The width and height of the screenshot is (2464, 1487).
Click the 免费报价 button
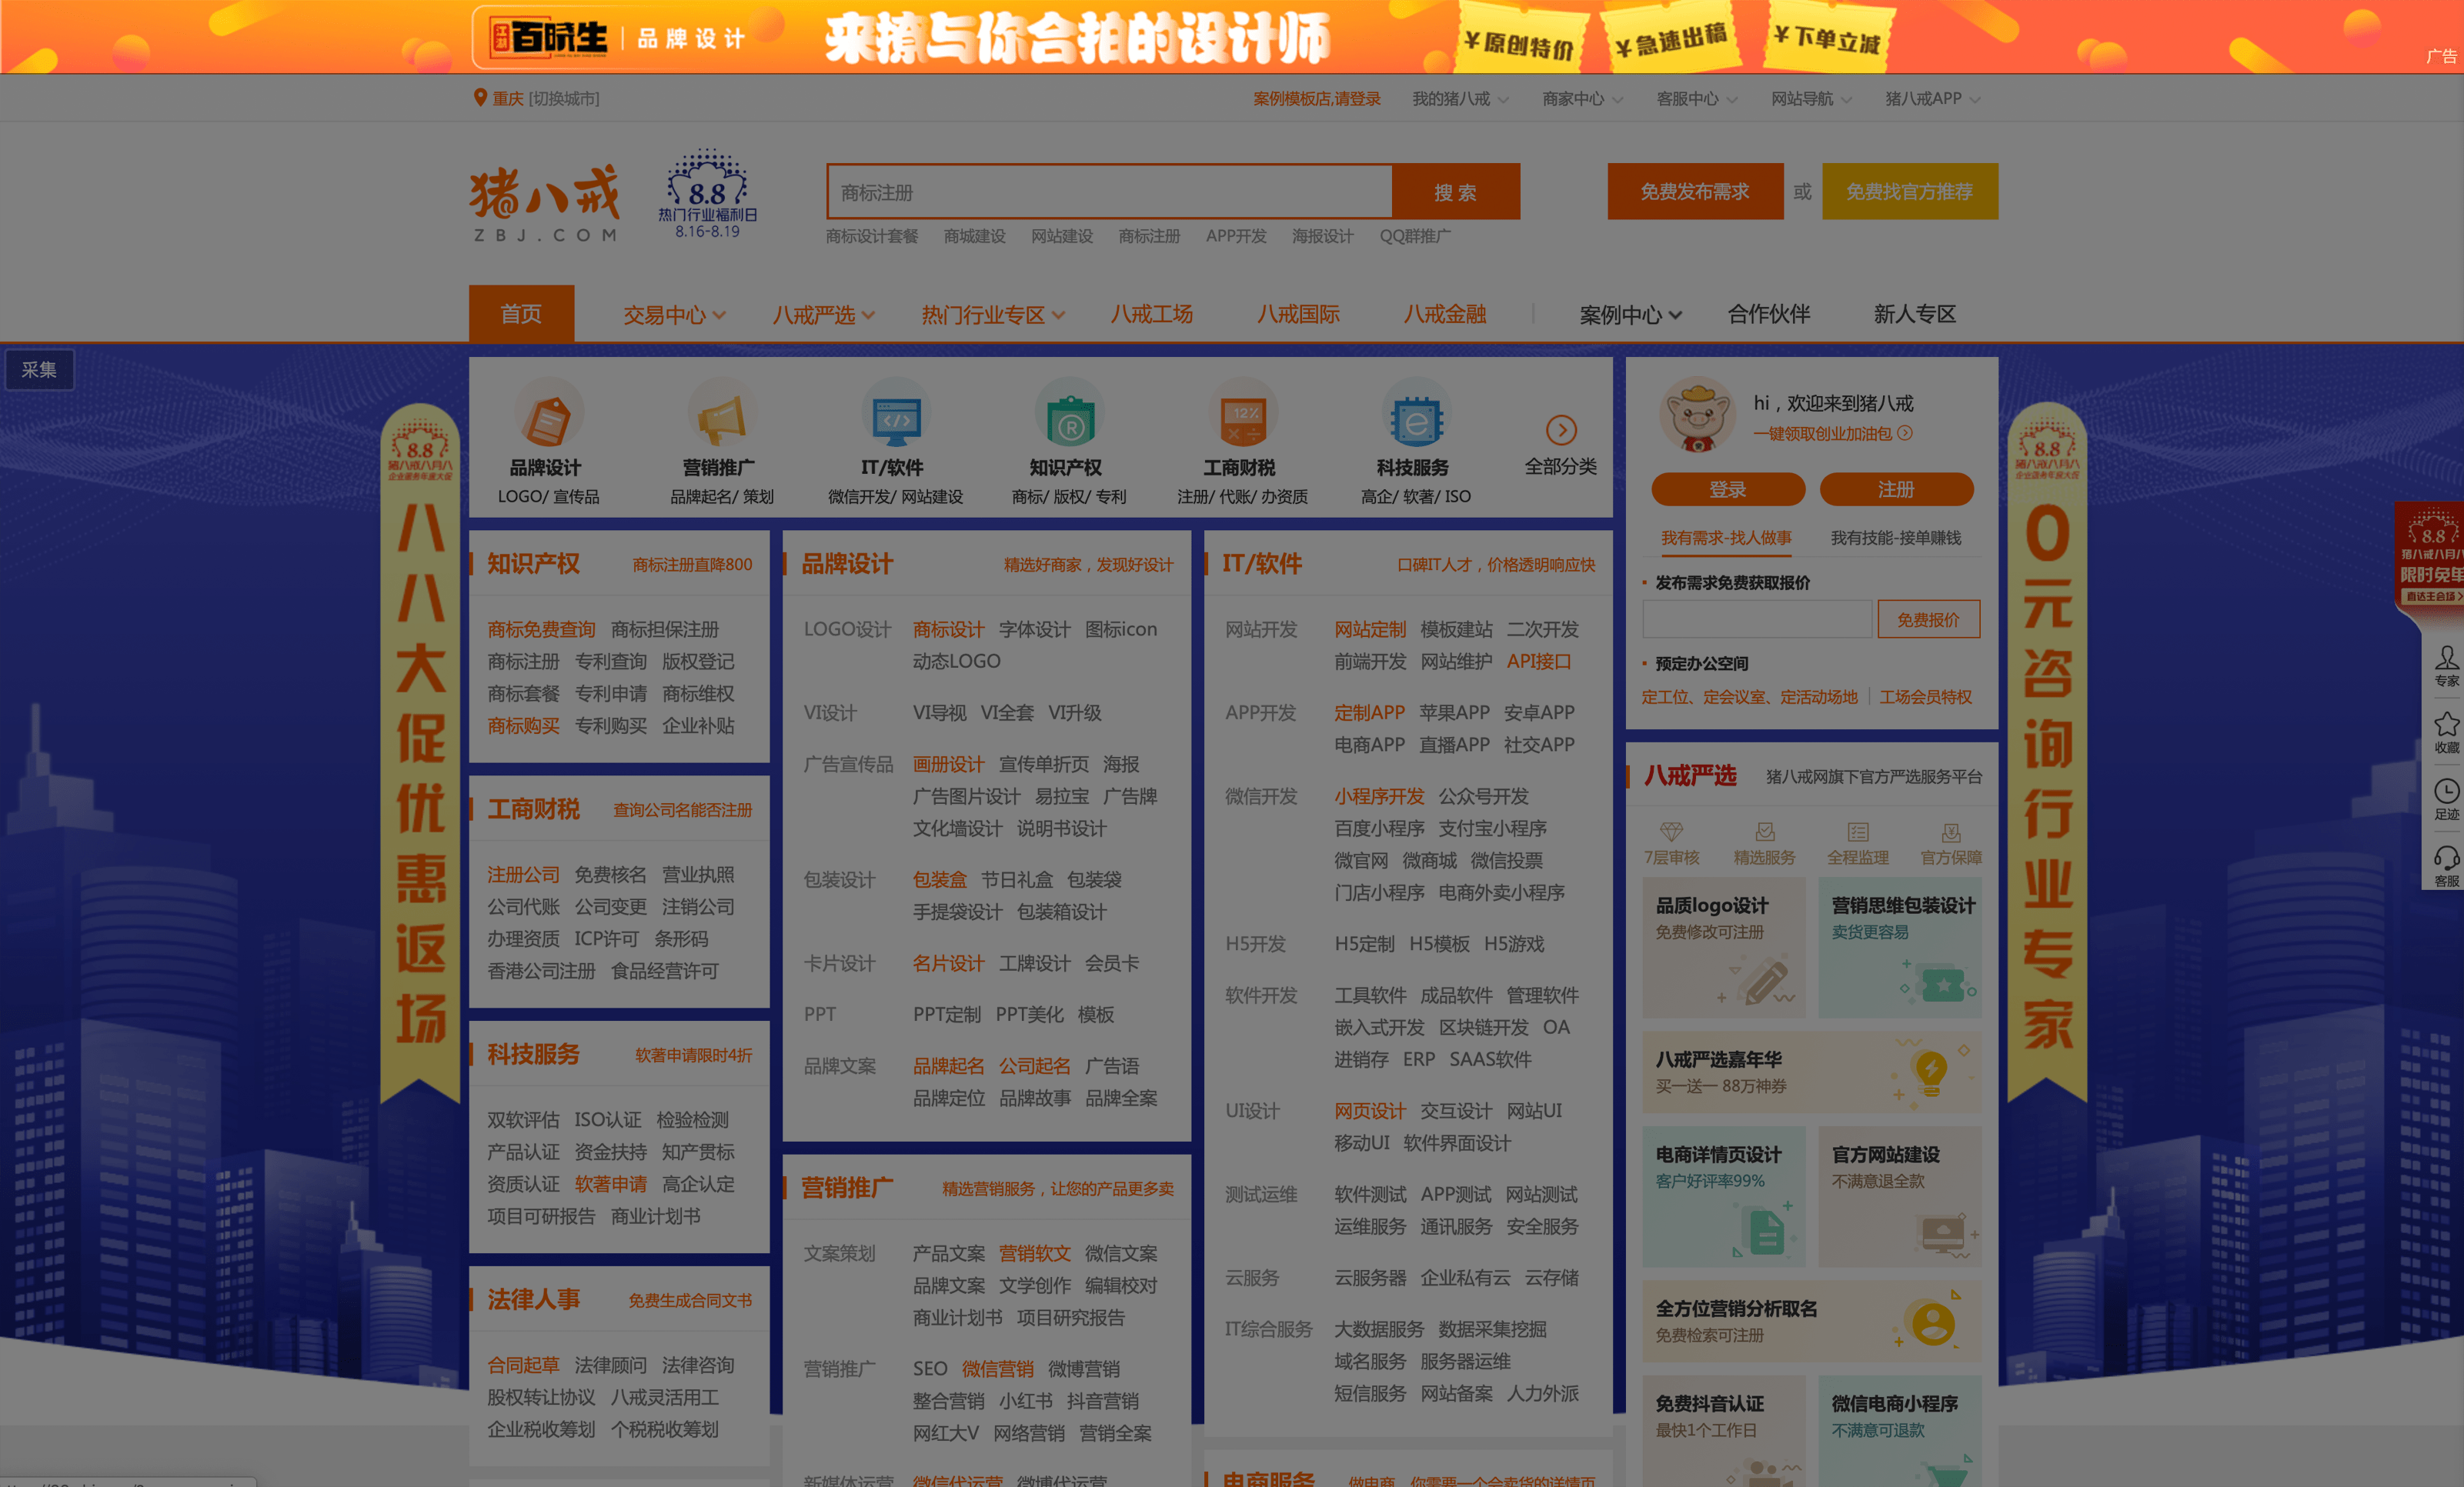click(x=1928, y=620)
